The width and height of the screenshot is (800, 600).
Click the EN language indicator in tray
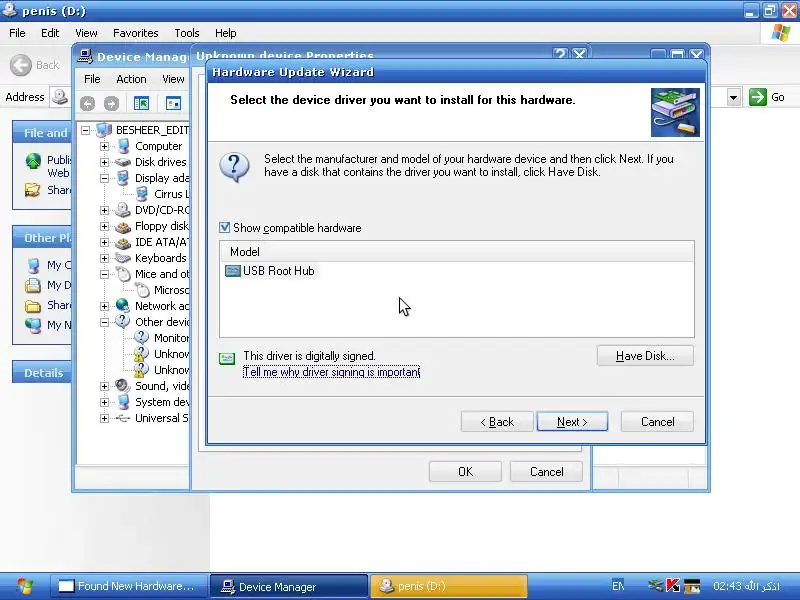(x=618, y=586)
